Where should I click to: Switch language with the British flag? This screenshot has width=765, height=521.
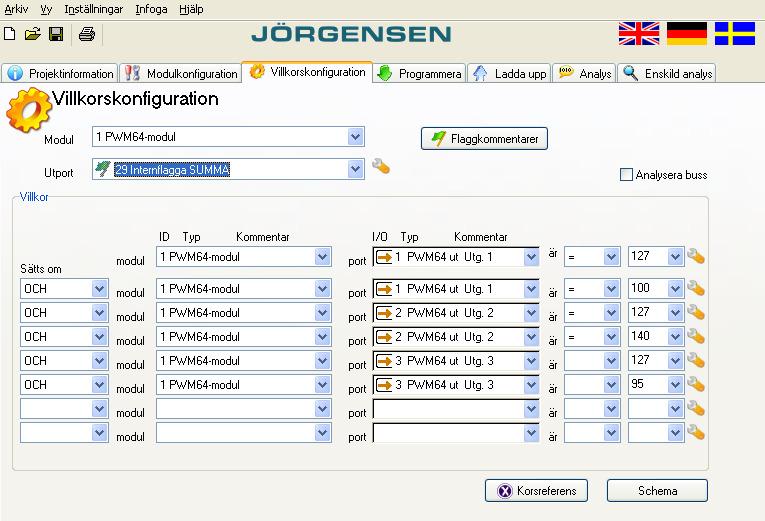639,34
